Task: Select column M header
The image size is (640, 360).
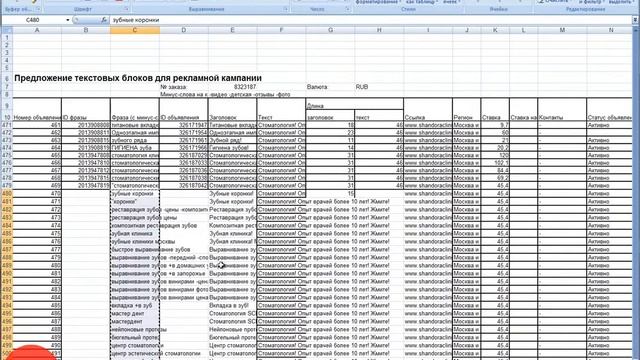Action: click(562, 30)
